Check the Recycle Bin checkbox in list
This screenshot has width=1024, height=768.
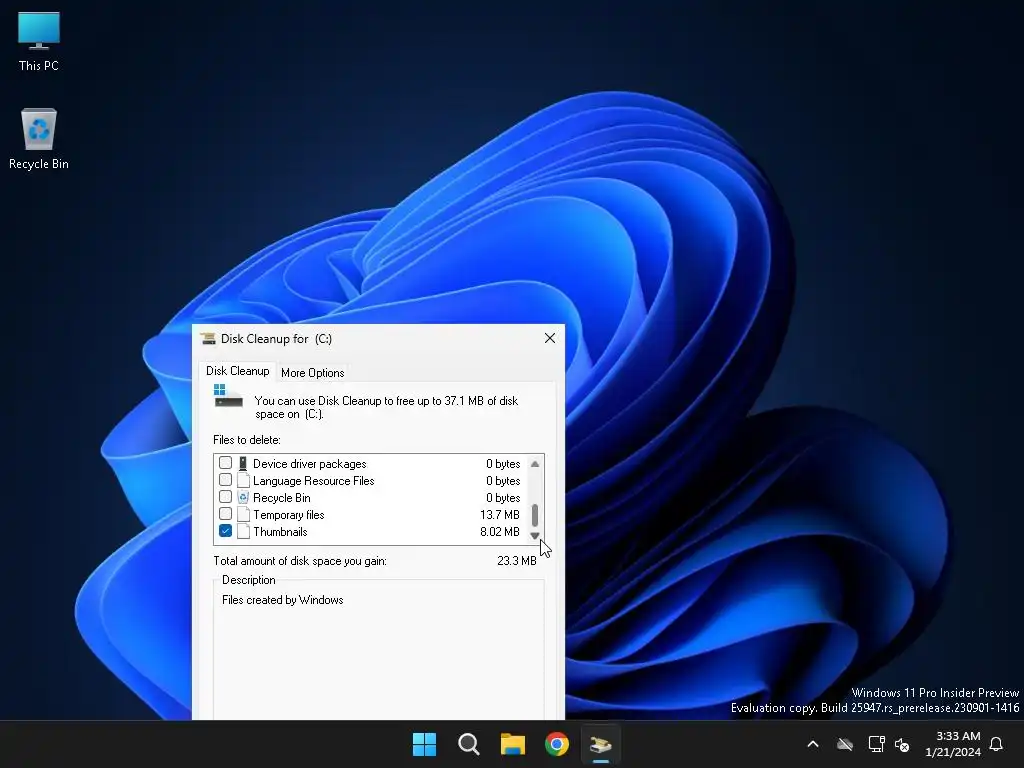click(225, 497)
